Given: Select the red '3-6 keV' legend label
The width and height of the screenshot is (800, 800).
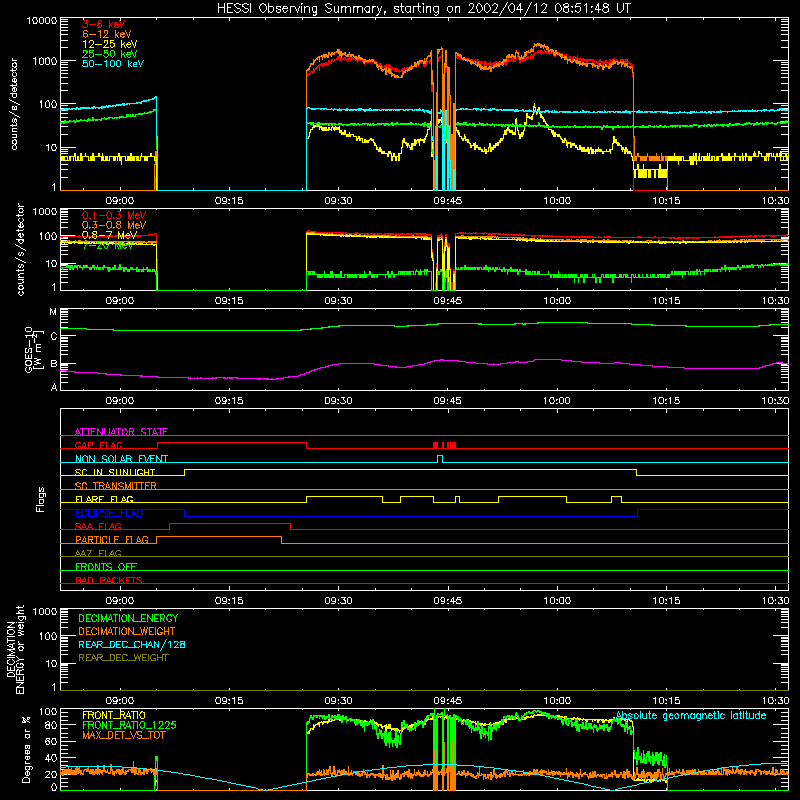Looking at the screenshot, I should coord(104,24).
